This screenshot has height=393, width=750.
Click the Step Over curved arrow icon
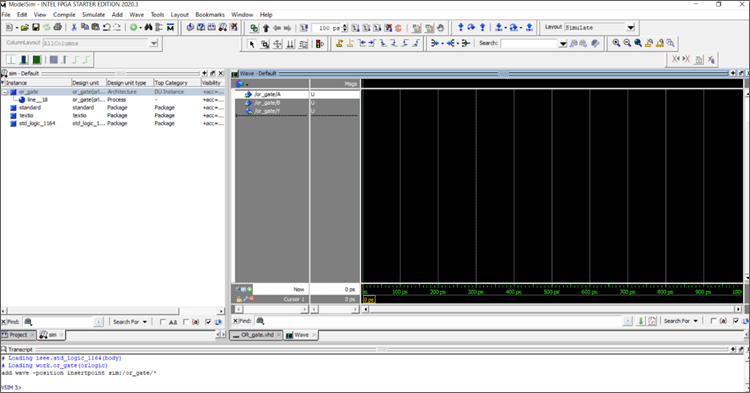pyautogui.click(x=471, y=28)
